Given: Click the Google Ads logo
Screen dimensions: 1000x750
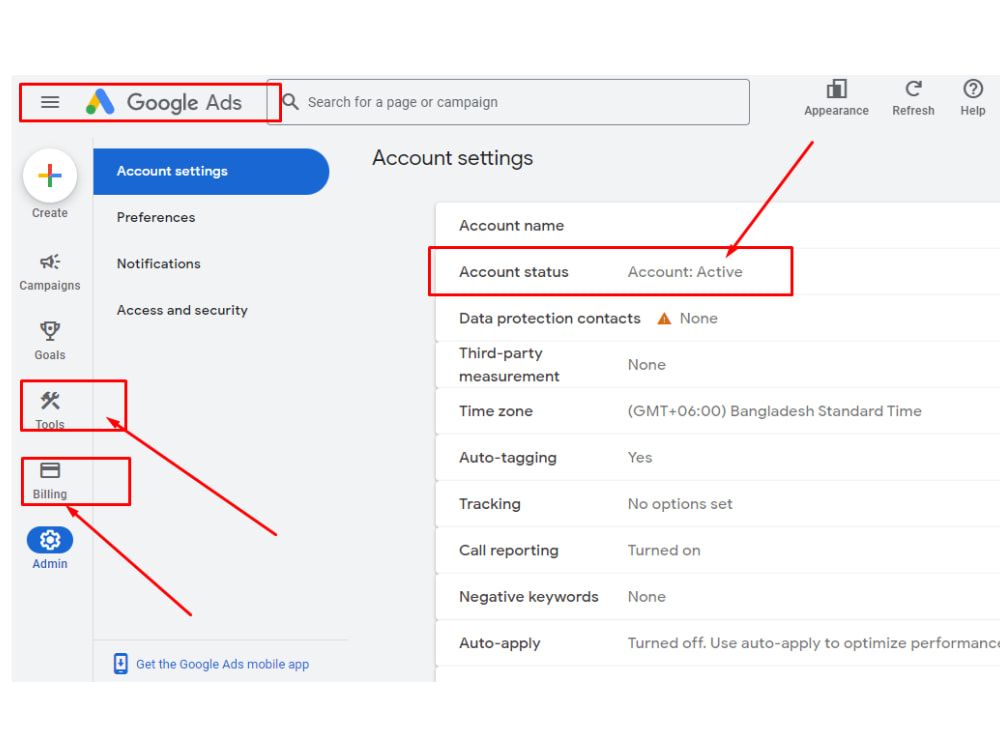Looking at the screenshot, I should pyautogui.click(x=164, y=102).
